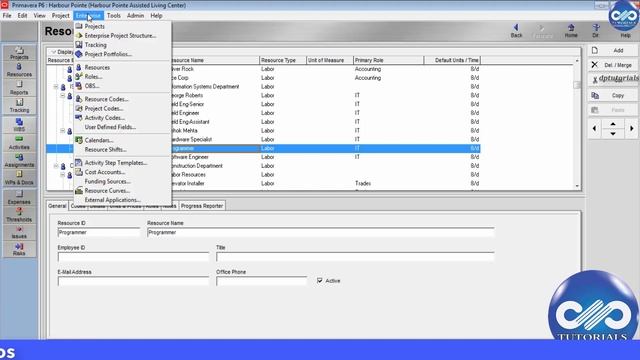The height and width of the screenshot is (360, 640).
Task: Open Thresholds in the left sidebar
Action: point(19,215)
